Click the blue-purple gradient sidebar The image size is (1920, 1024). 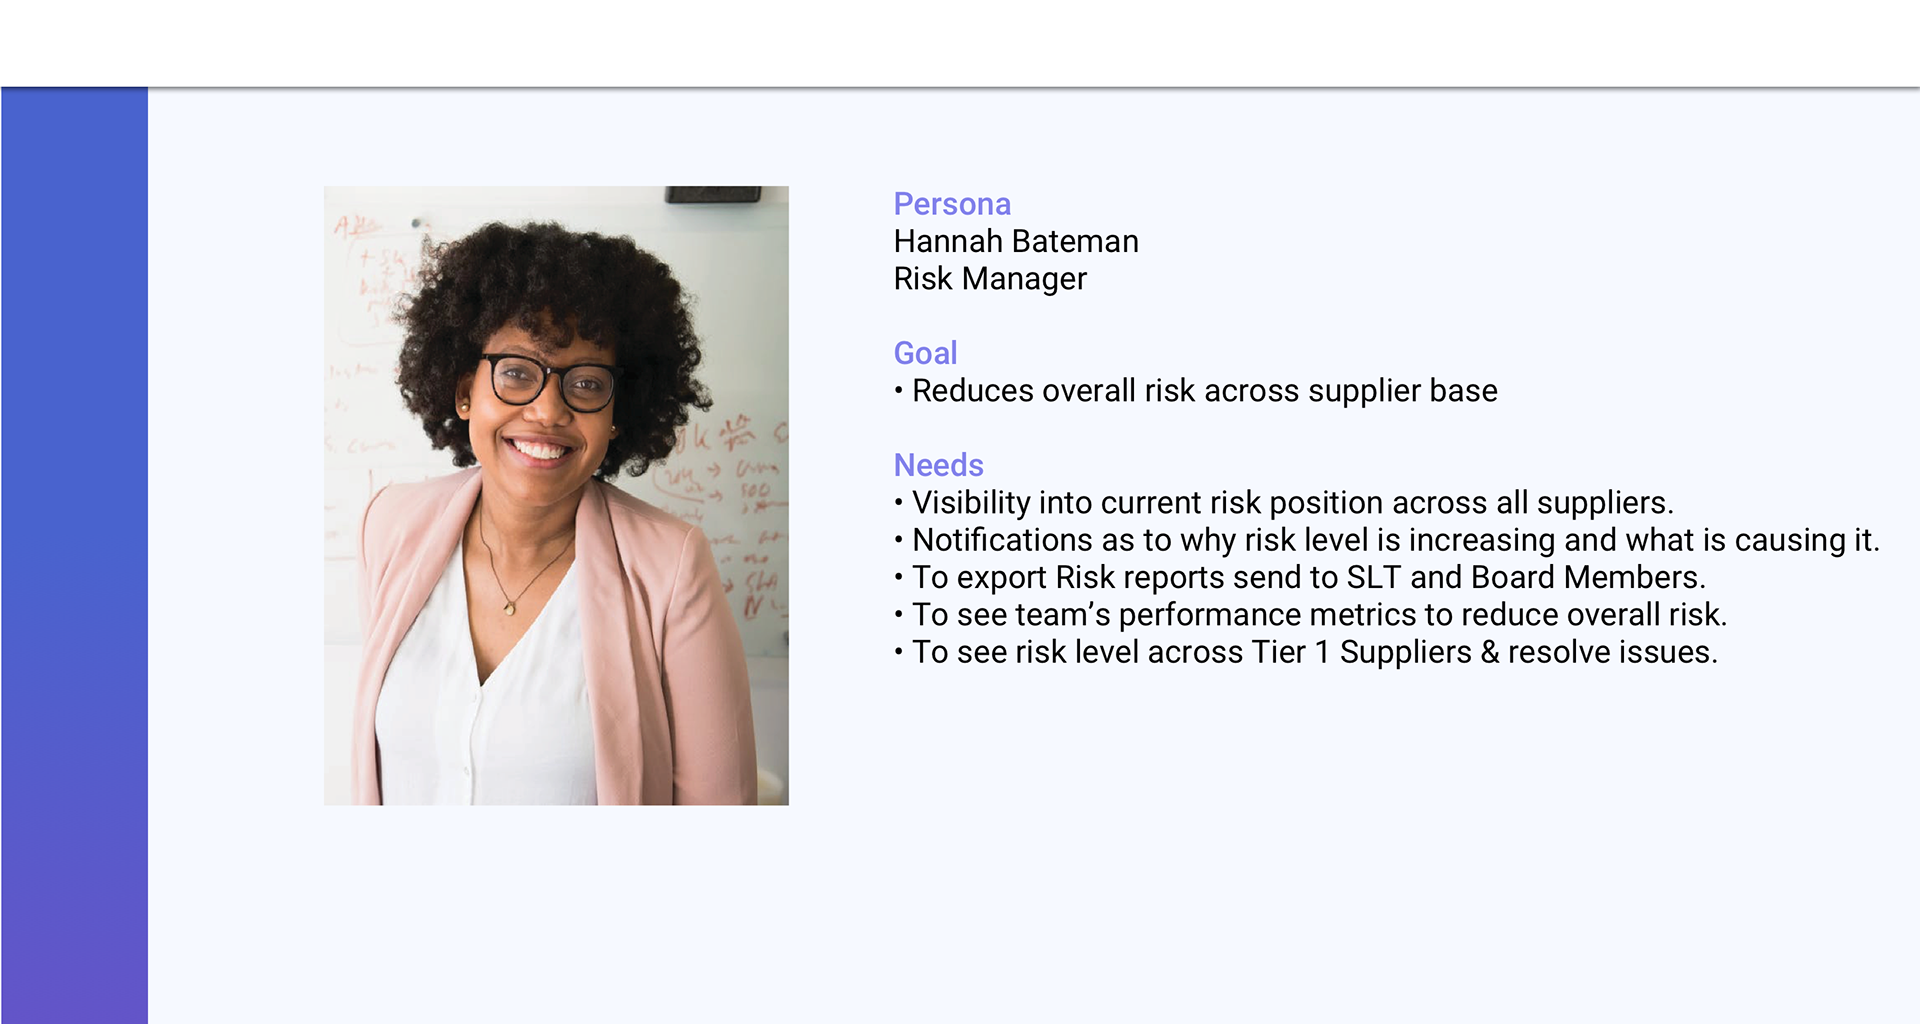pyautogui.click(x=74, y=555)
